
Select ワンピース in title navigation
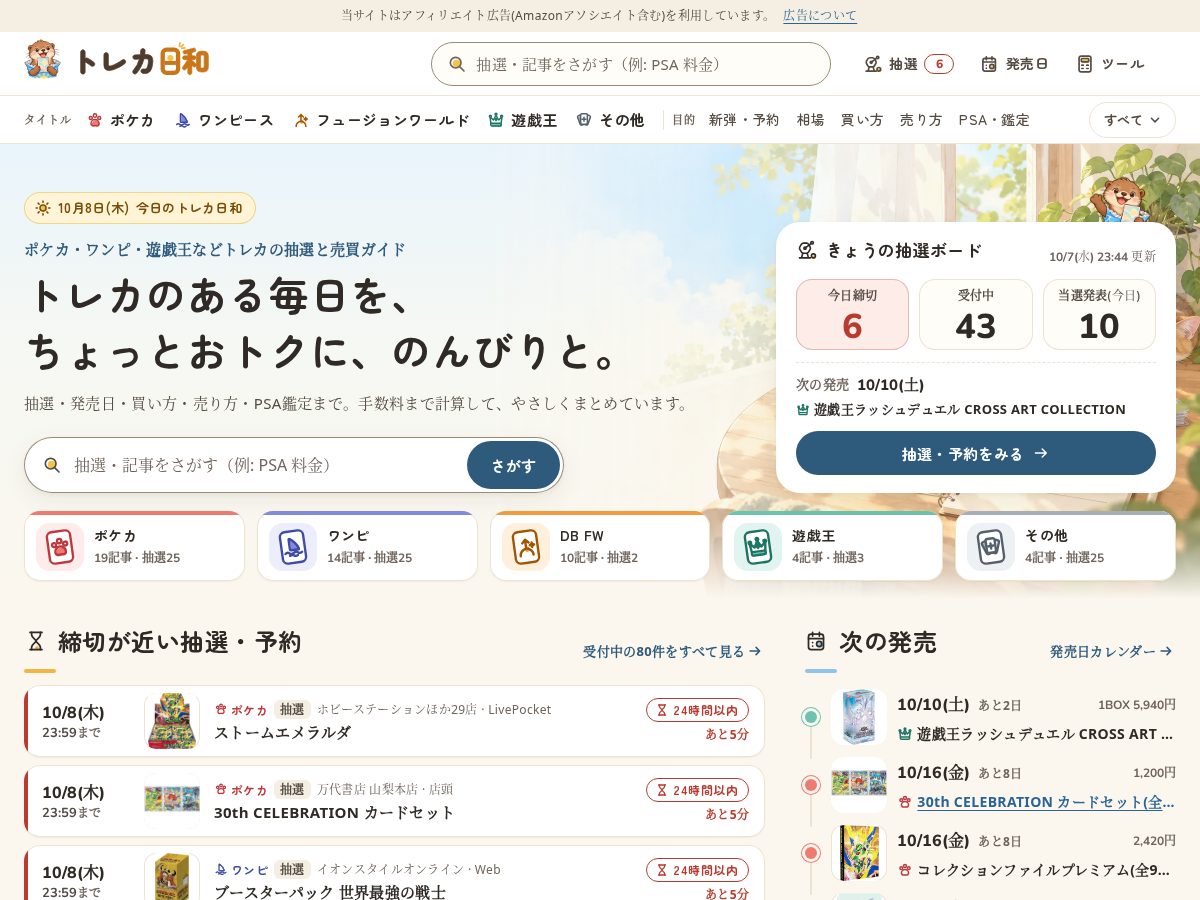click(224, 120)
